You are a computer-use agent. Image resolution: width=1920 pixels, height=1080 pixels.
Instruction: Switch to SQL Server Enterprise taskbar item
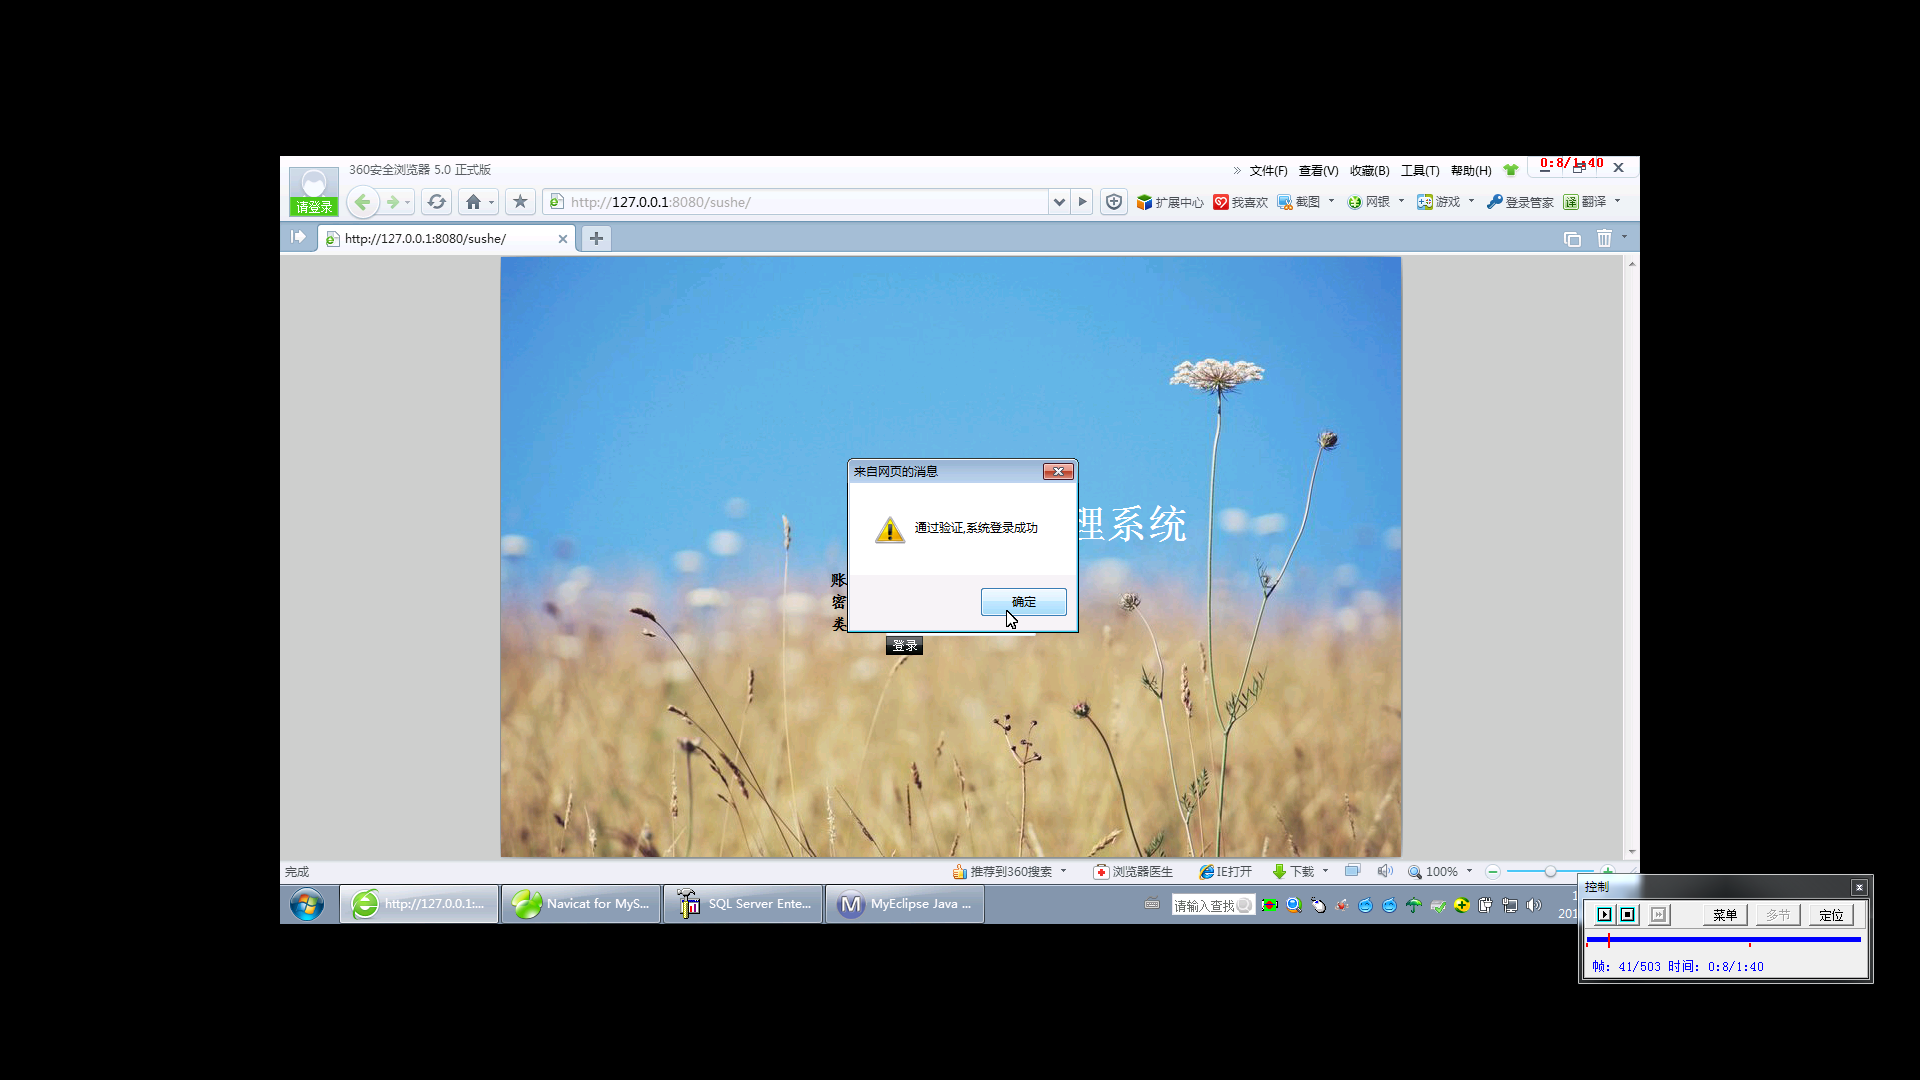coord(743,904)
